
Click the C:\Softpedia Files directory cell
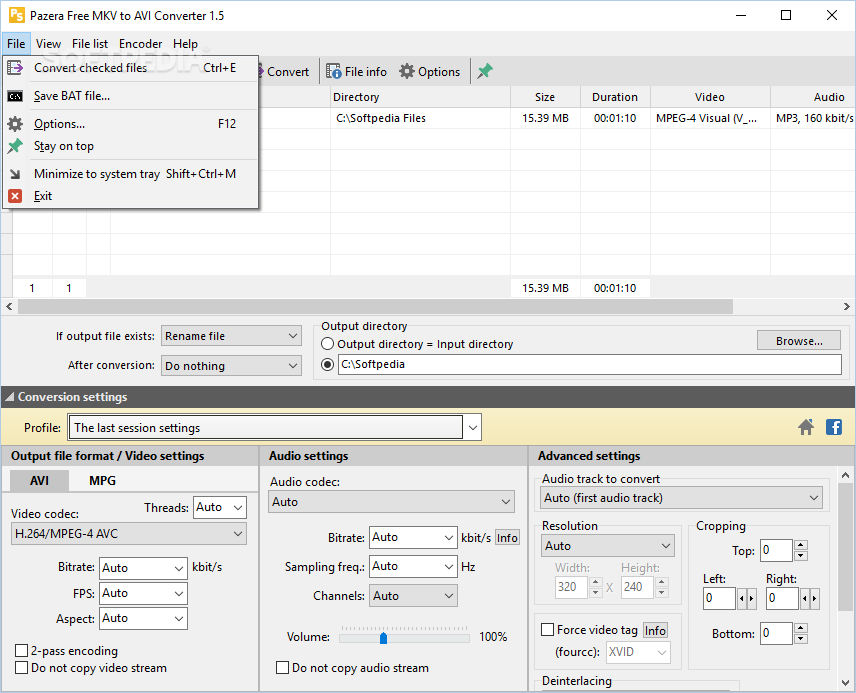click(x=420, y=118)
